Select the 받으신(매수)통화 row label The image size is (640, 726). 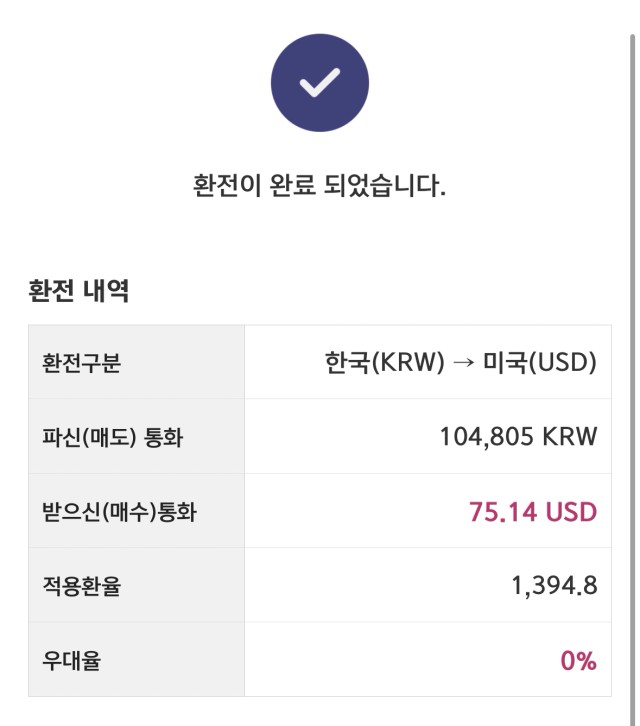point(119,512)
